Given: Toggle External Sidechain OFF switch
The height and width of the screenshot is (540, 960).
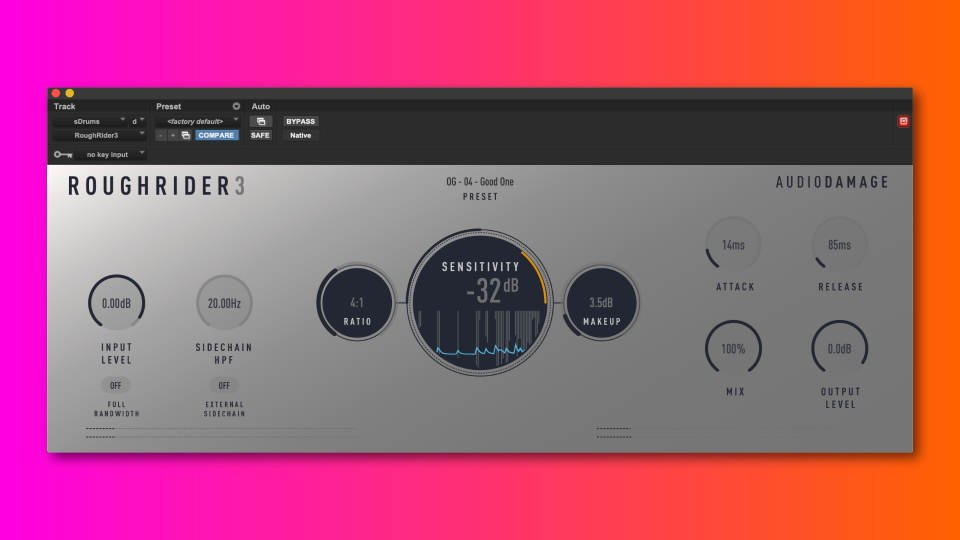Looking at the screenshot, I should click(224, 385).
